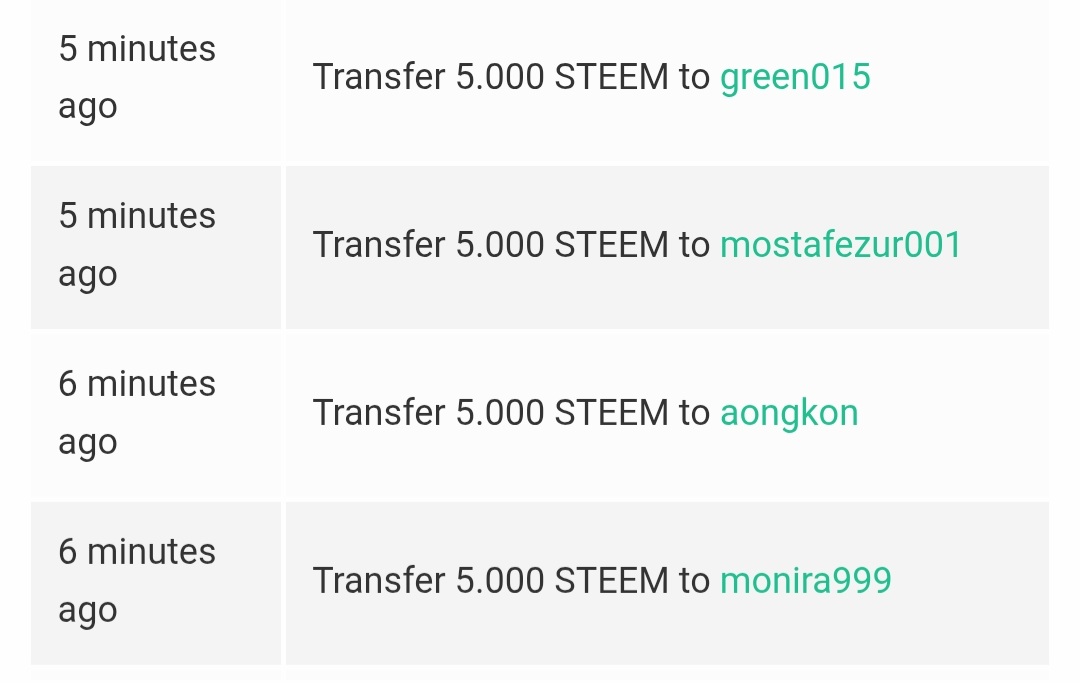Viewport: 1080px width, 683px height.
Task: Click the STEEM label in the green015 row
Action: pyautogui.click(x=611, y=77)
